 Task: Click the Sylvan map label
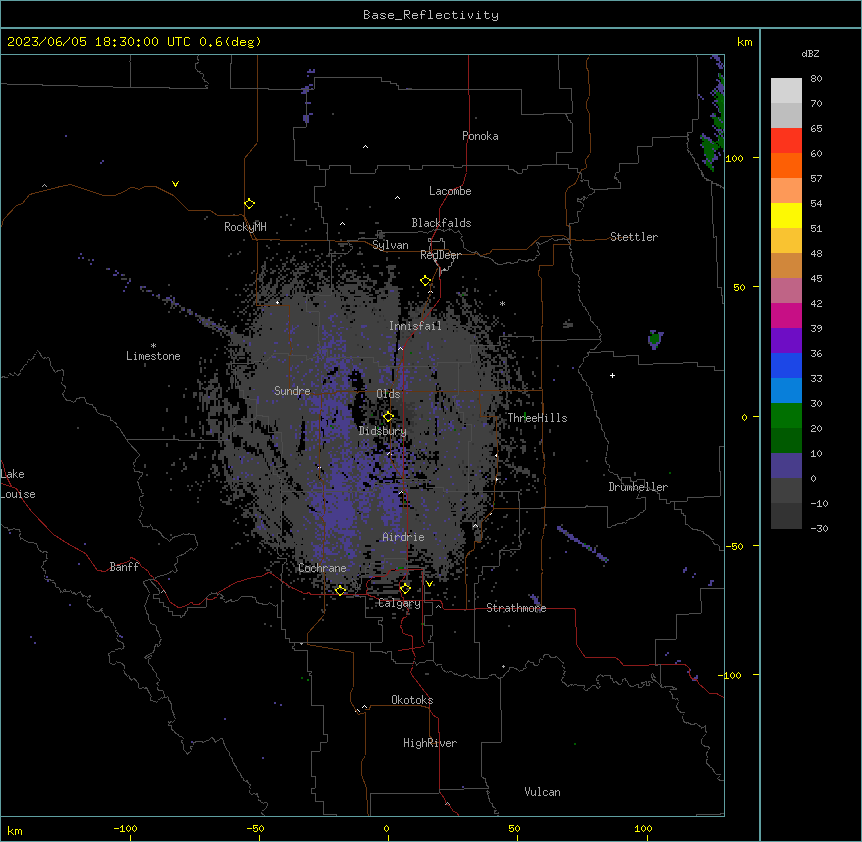(390, 245)
